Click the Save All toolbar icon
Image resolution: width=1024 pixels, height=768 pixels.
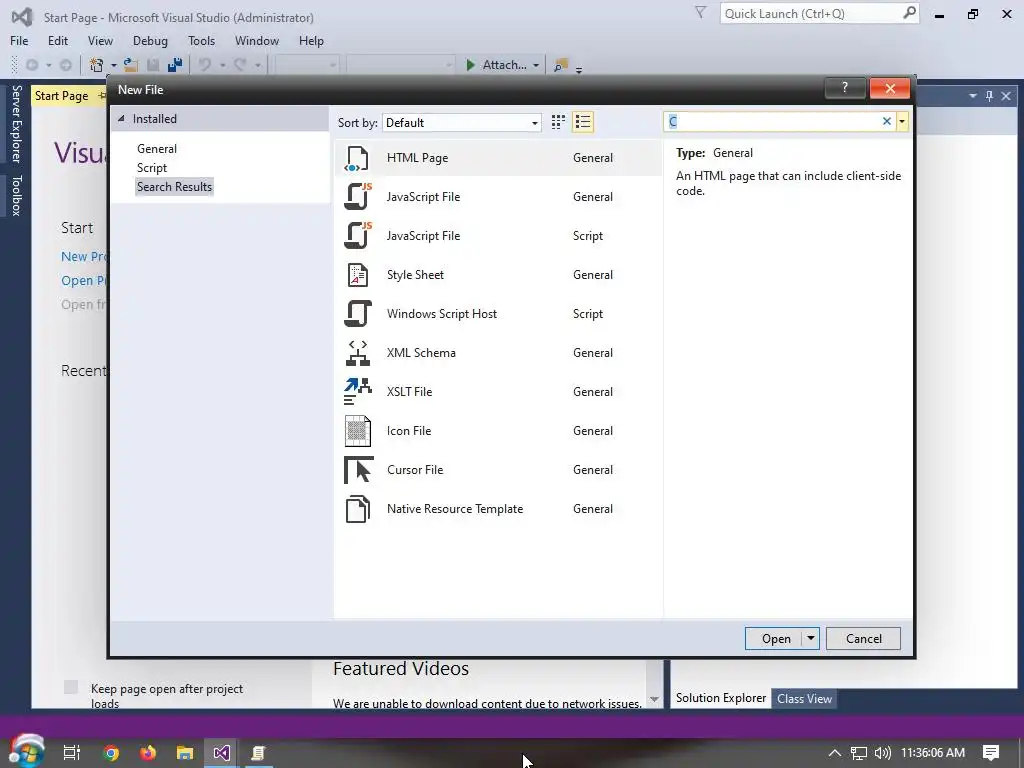coord(175,65)
